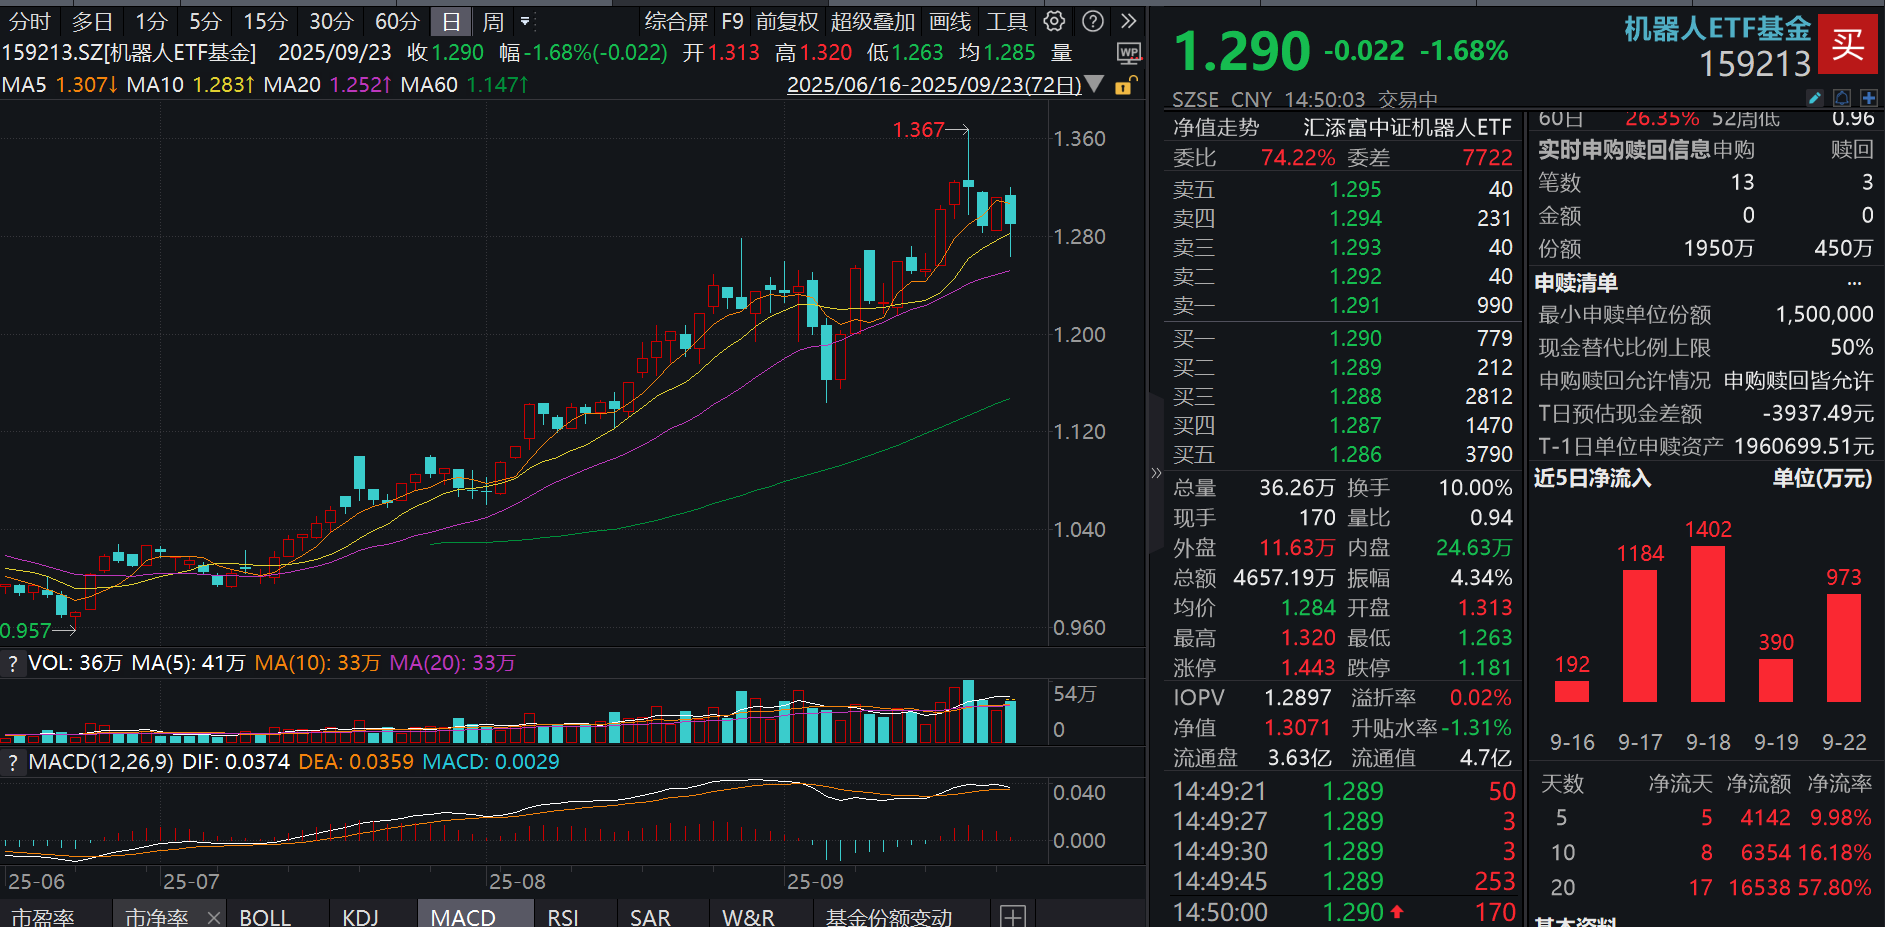This screenshot has height=927, width=1885.
Task: Switch to the KDJ indicator tab
Action: click(x=358, y=916)
